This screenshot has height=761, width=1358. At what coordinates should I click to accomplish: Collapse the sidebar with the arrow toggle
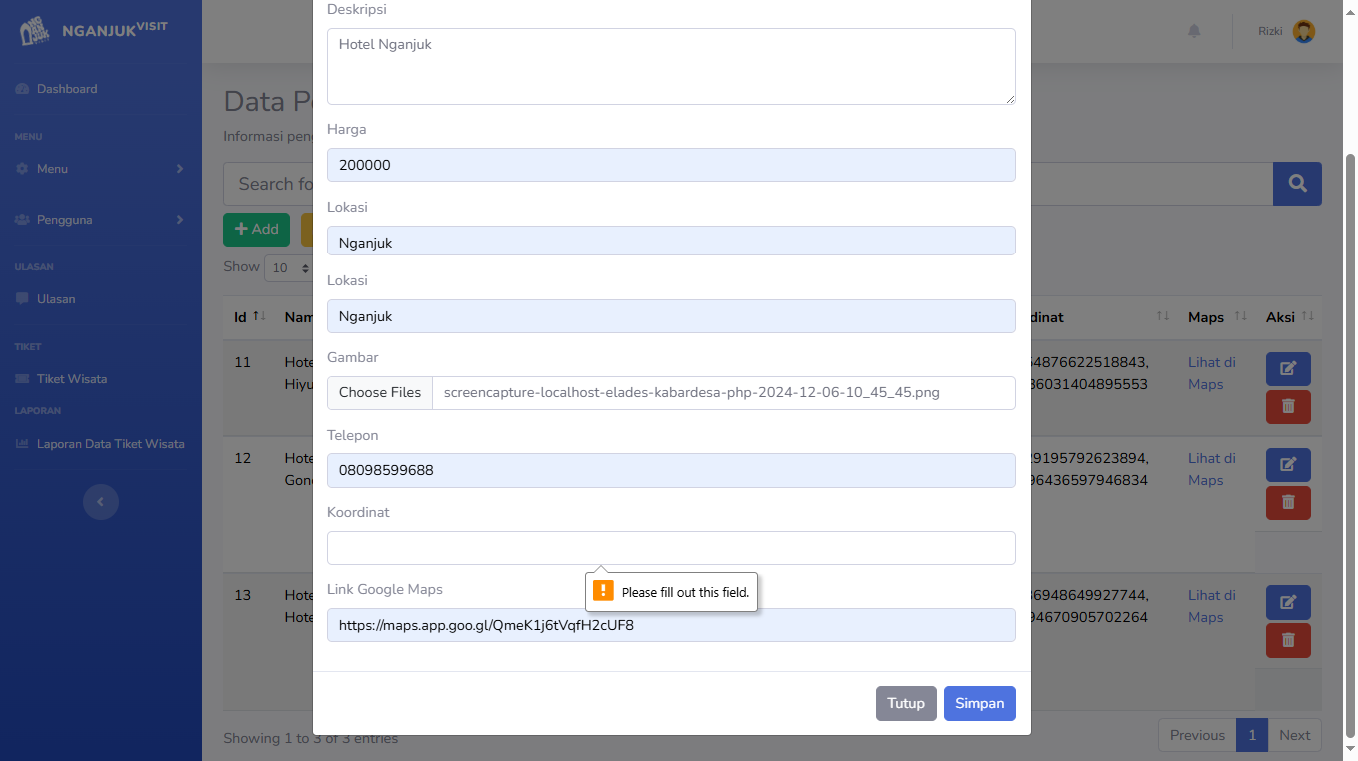100,502
